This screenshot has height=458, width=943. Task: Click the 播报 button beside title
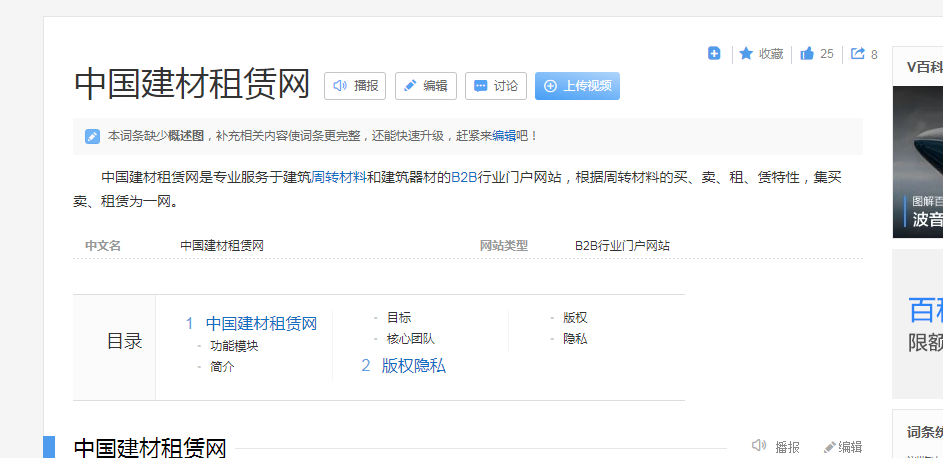pyautogui.click(x=355, y=86)
